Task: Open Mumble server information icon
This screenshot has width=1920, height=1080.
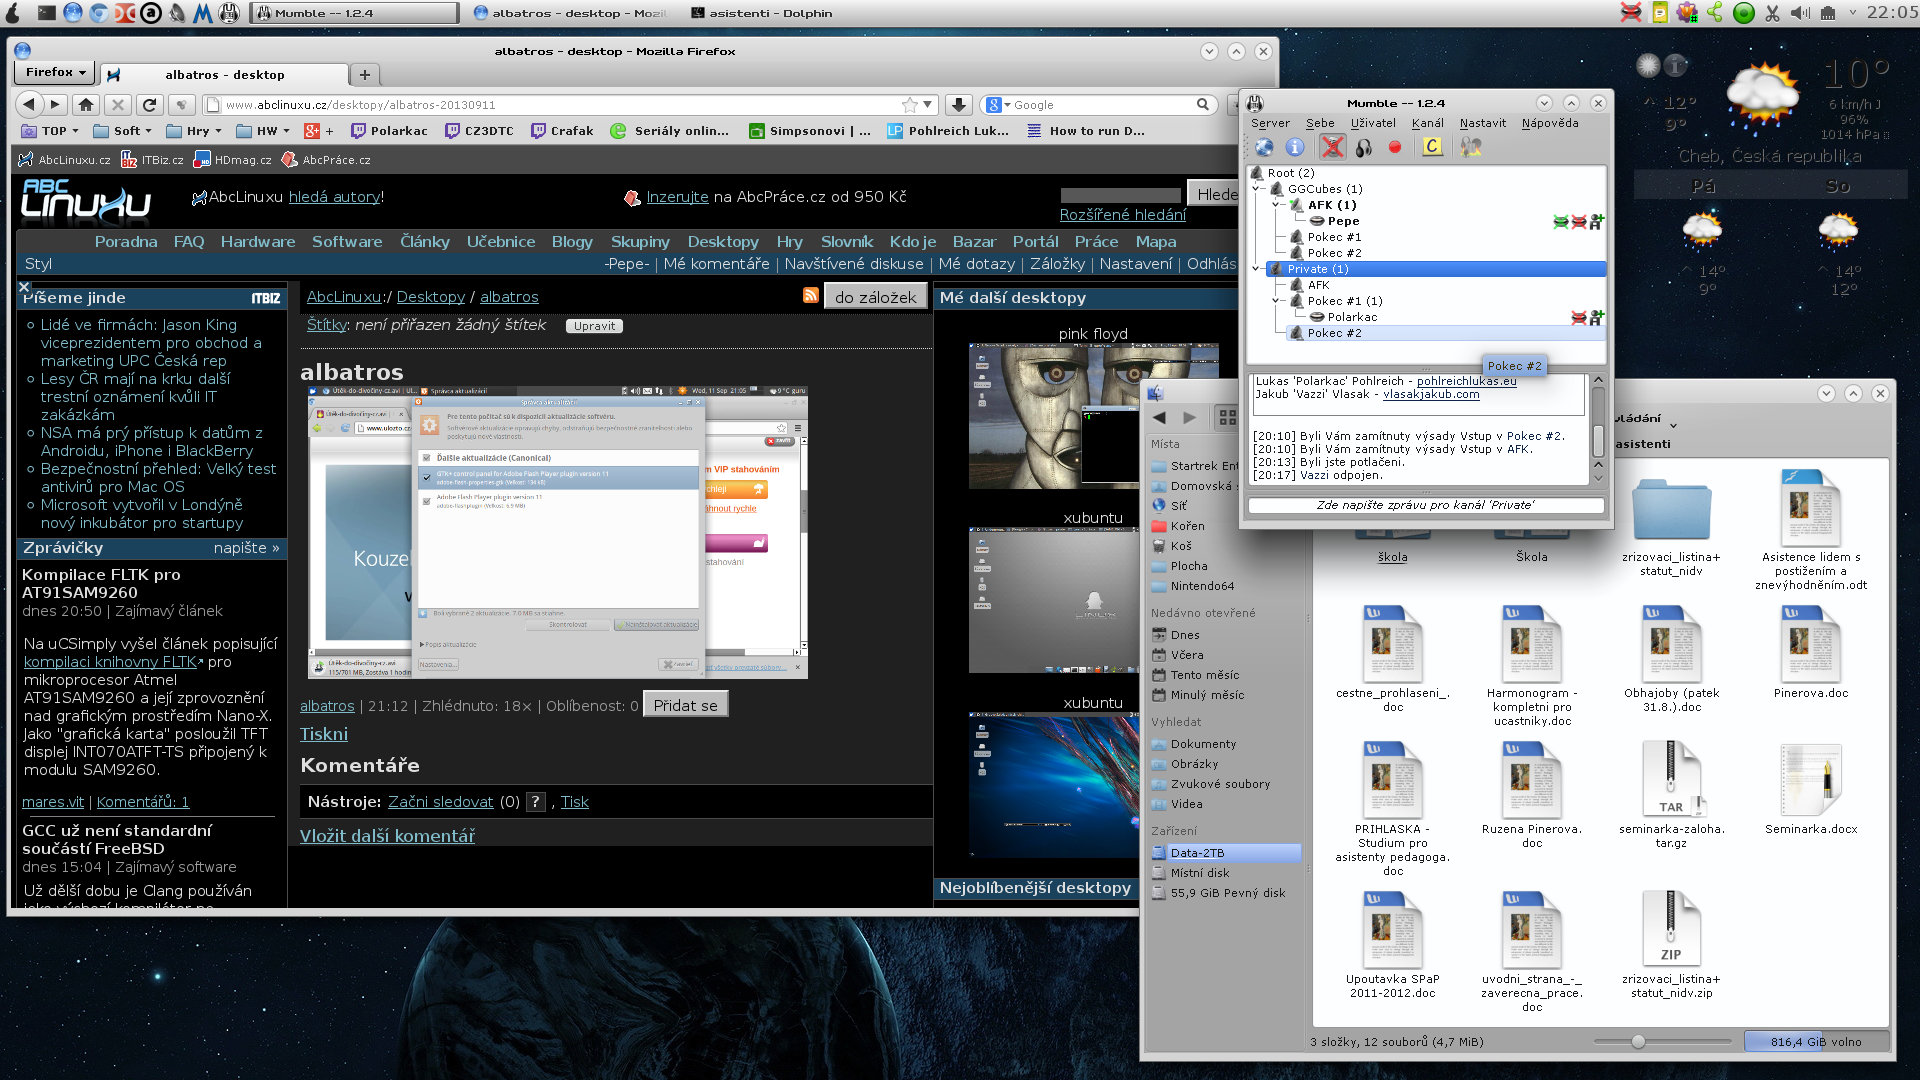Action: (1295, 147)
